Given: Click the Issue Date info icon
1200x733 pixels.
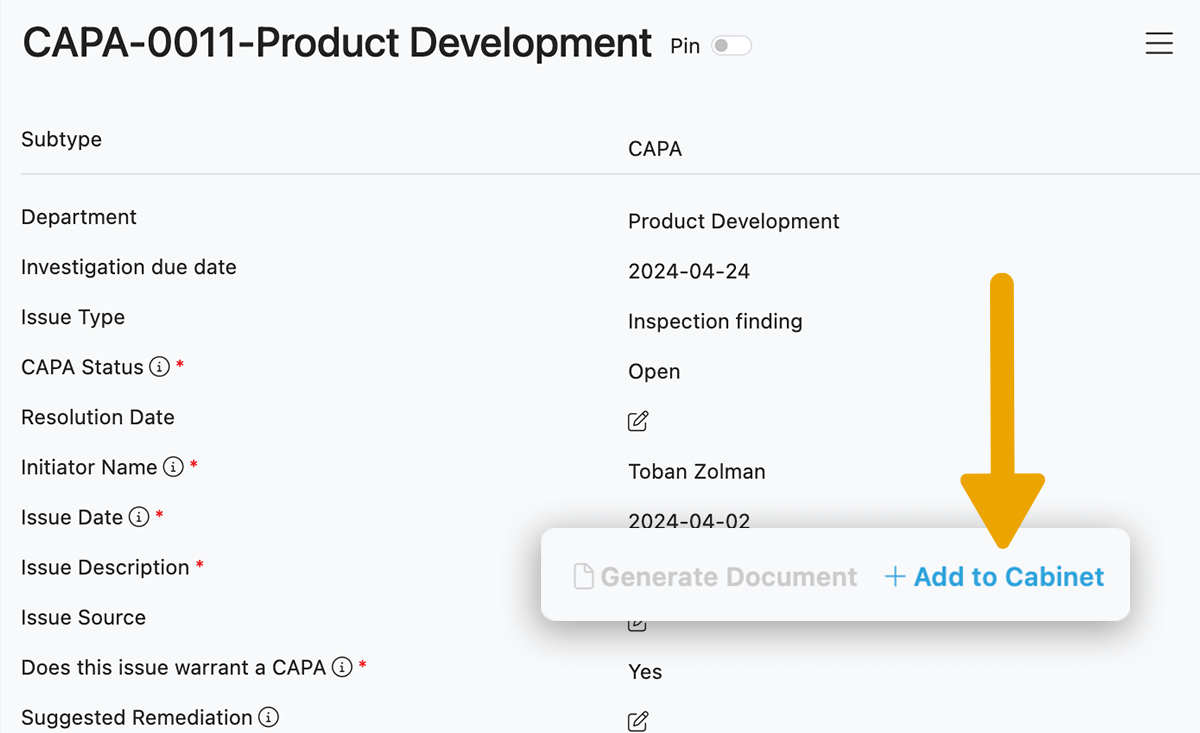Looking at the screenshot, I should point(139,517).
